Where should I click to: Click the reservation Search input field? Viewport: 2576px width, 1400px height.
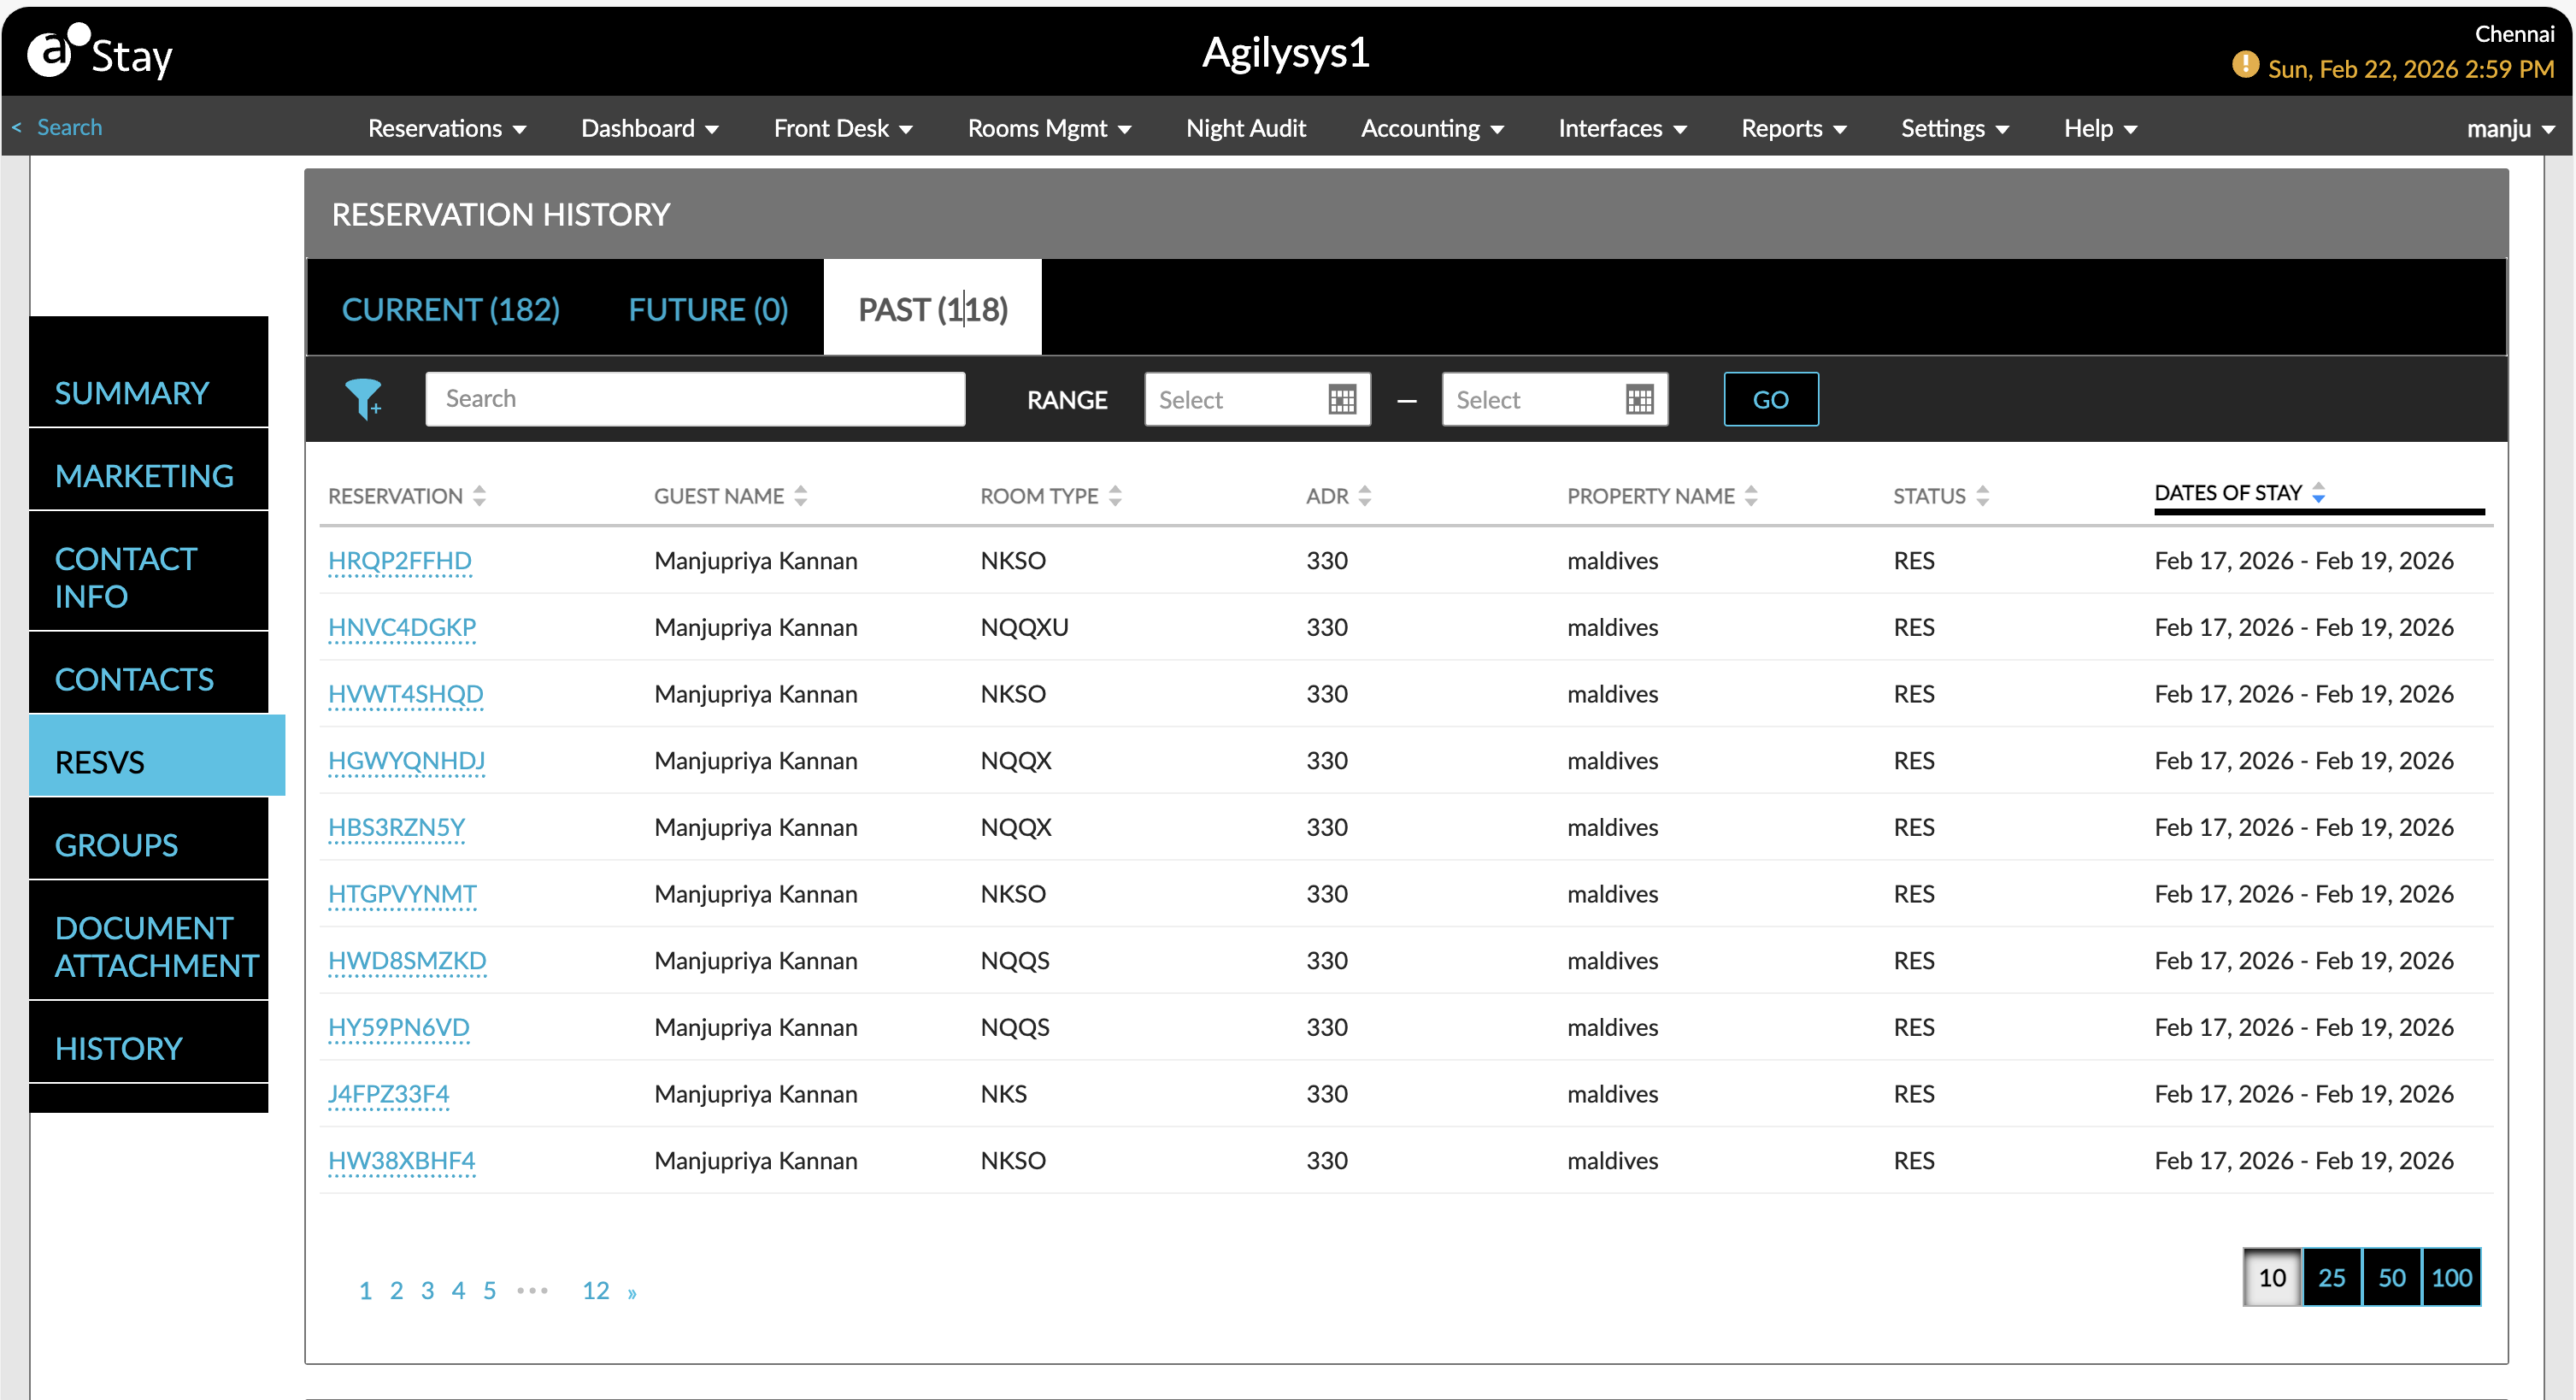point(694,399)
